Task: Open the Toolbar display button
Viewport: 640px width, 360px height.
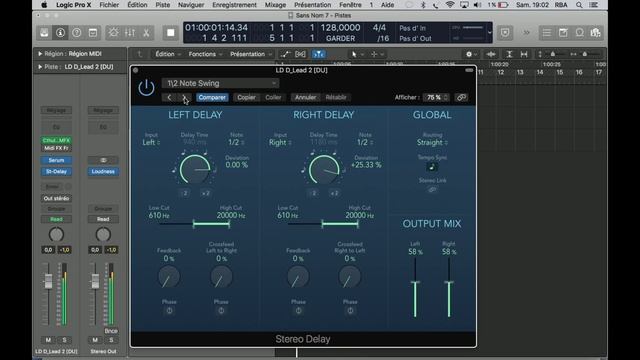Action: tap(93, 33)
